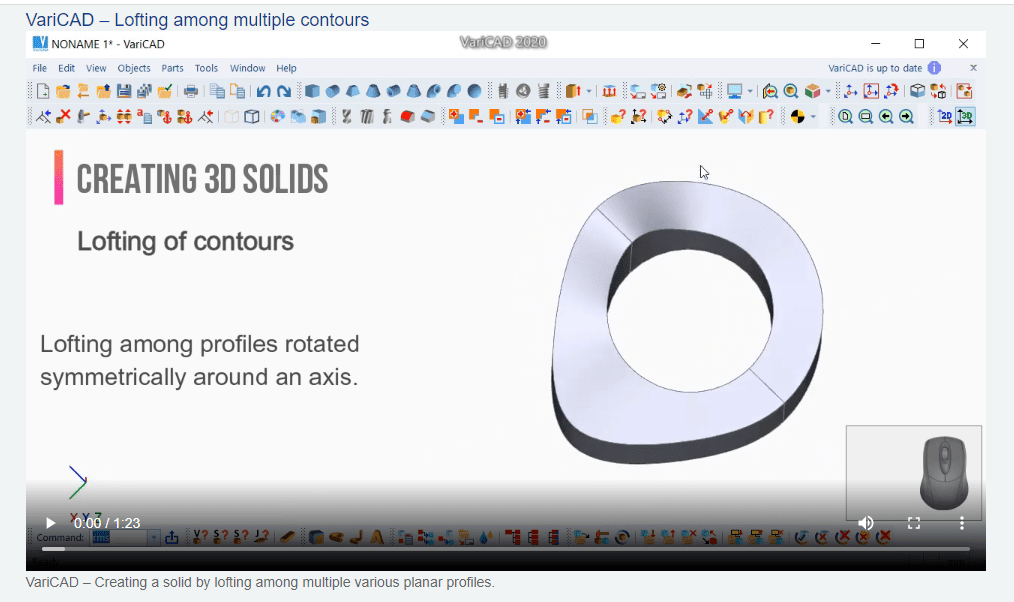Open the Objects menu
The width and height of the screenshot is (1014, 602).
pos(134,68)
